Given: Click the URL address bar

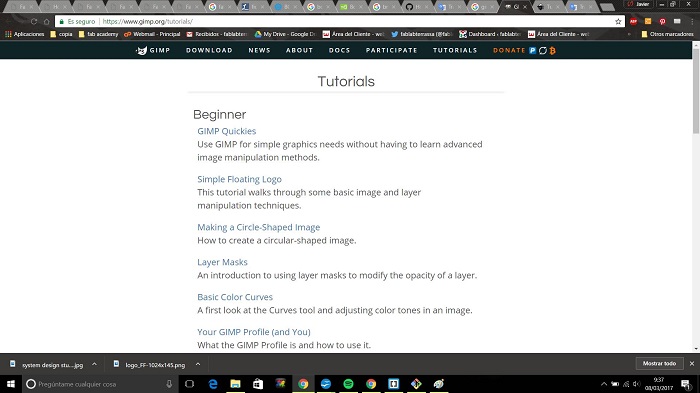Looking at the screenshot, I should click(339, 21).
